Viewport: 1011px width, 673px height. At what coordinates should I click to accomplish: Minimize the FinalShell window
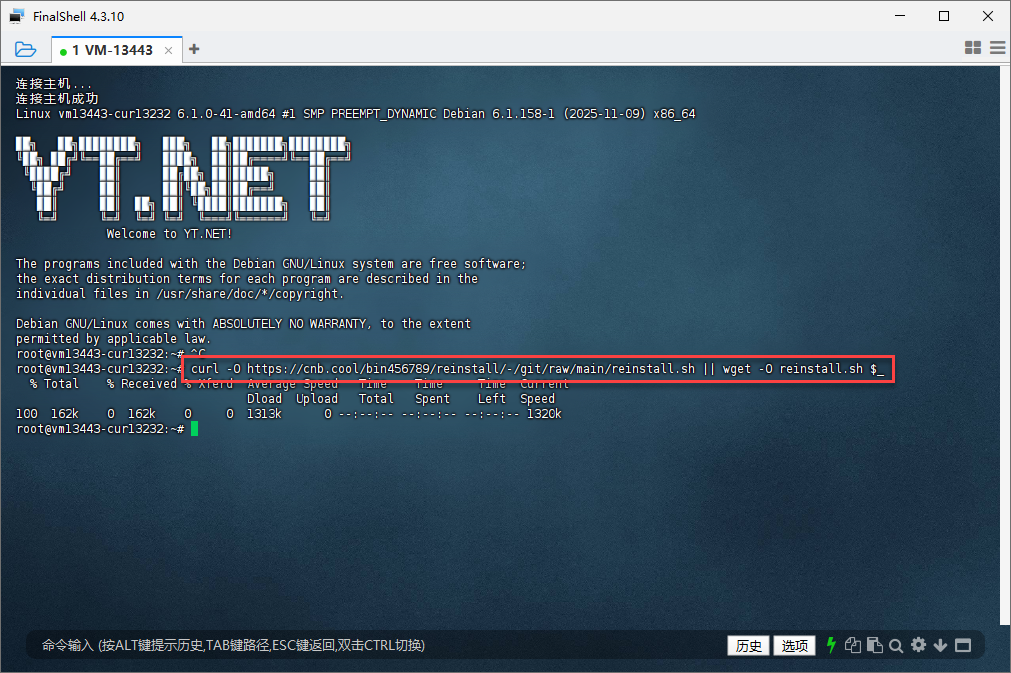(900, 16)
